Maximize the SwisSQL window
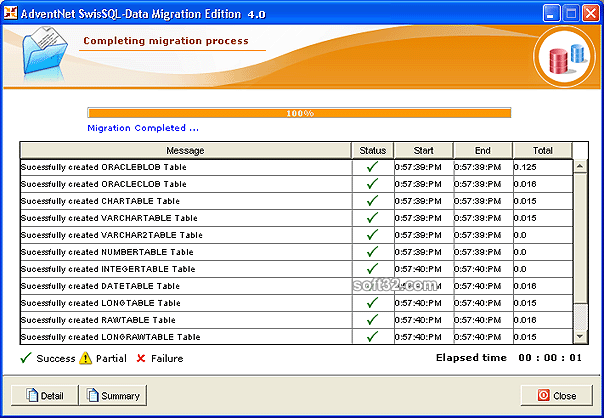Image resolution: width=604 pixels, height=418 pixels. [571, 13]
